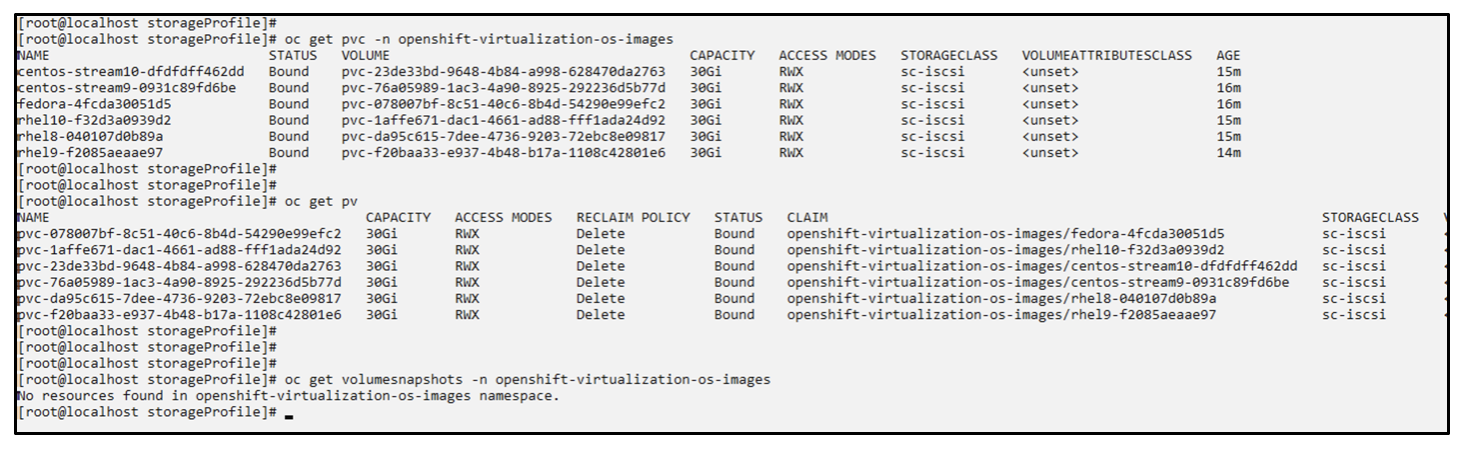The width and height of the screenshot is (1474, 450).
Task: Click the claim openshift-virtualization-os-images/rhel9-f2085aeaae97
Action: click(x=1002, y=315)
